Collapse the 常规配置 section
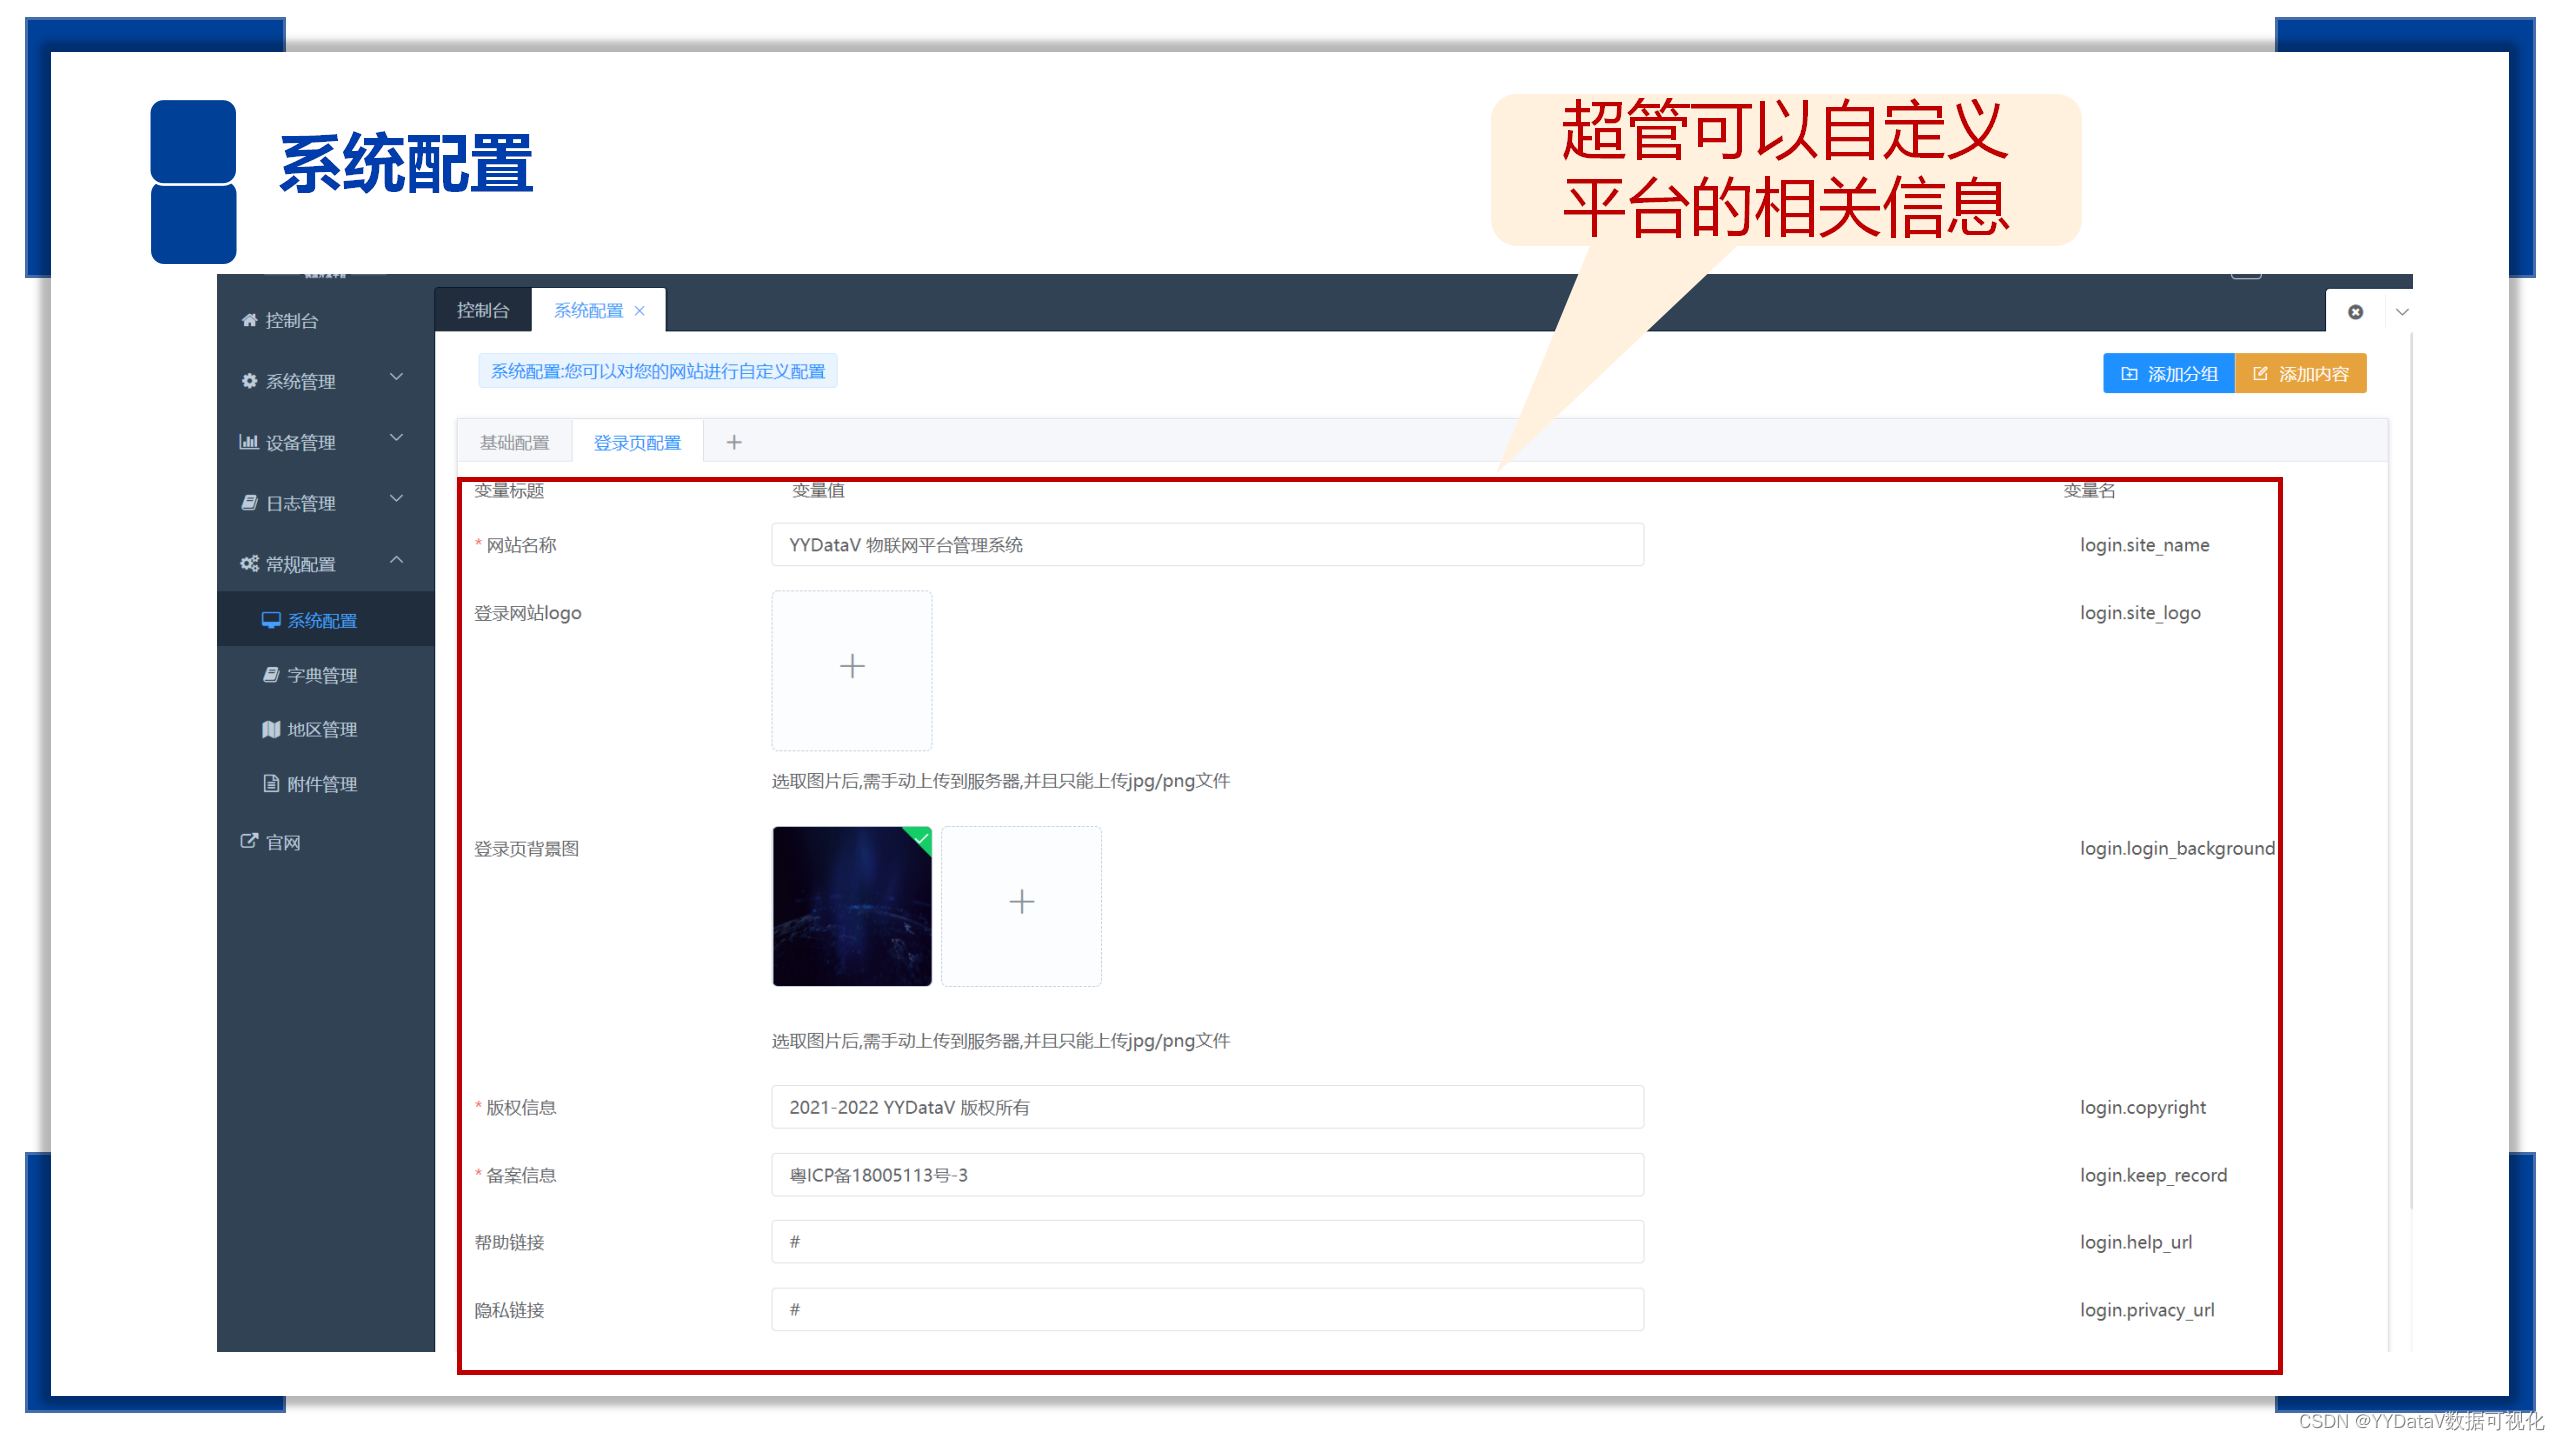This screenshot has height=1440, width=2560. click(396, 560)
